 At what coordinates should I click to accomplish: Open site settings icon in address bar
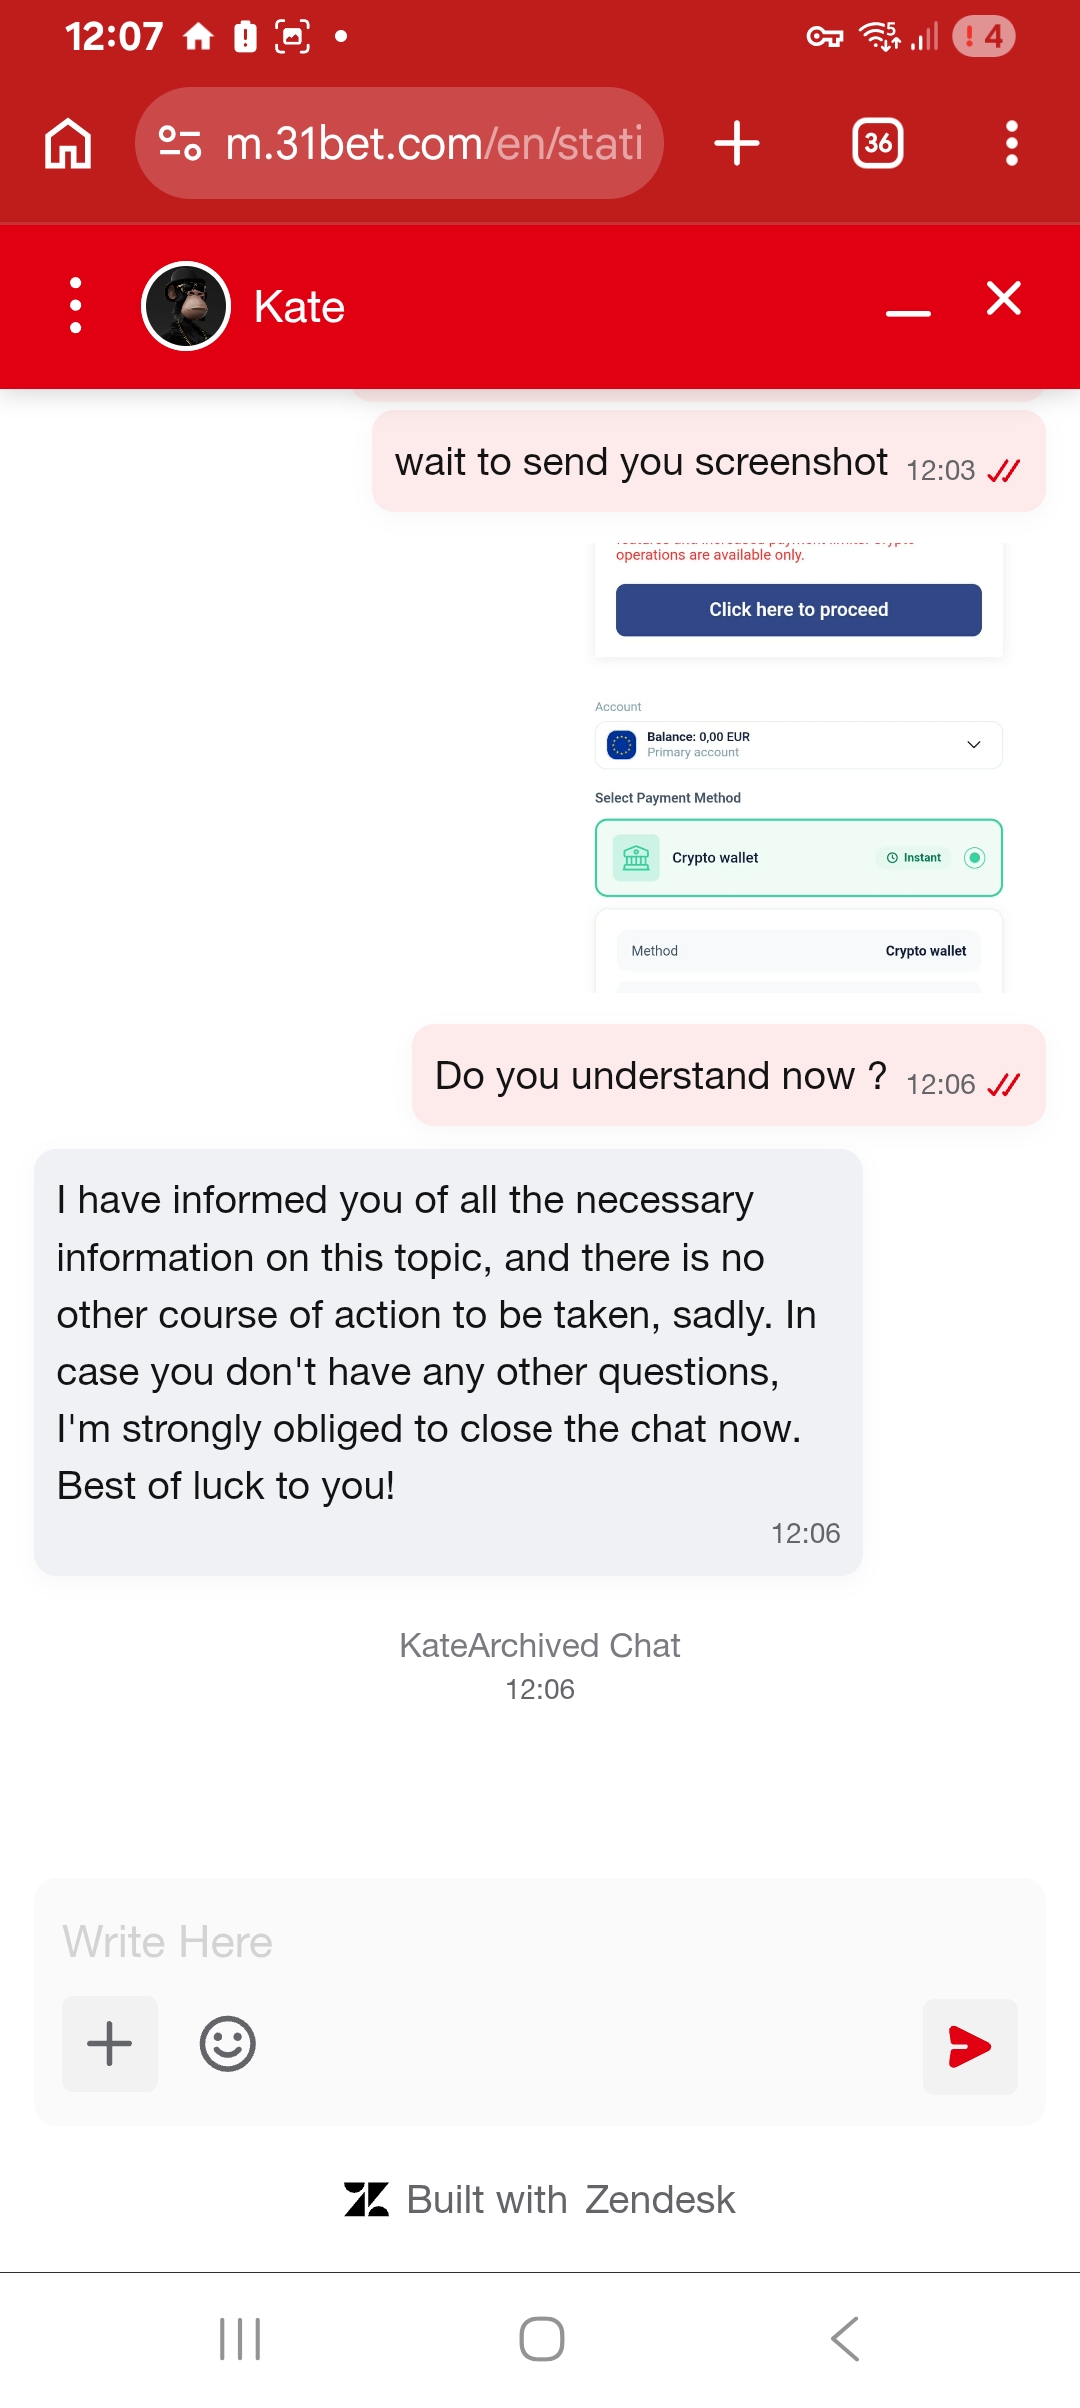(x=181, y=143)
